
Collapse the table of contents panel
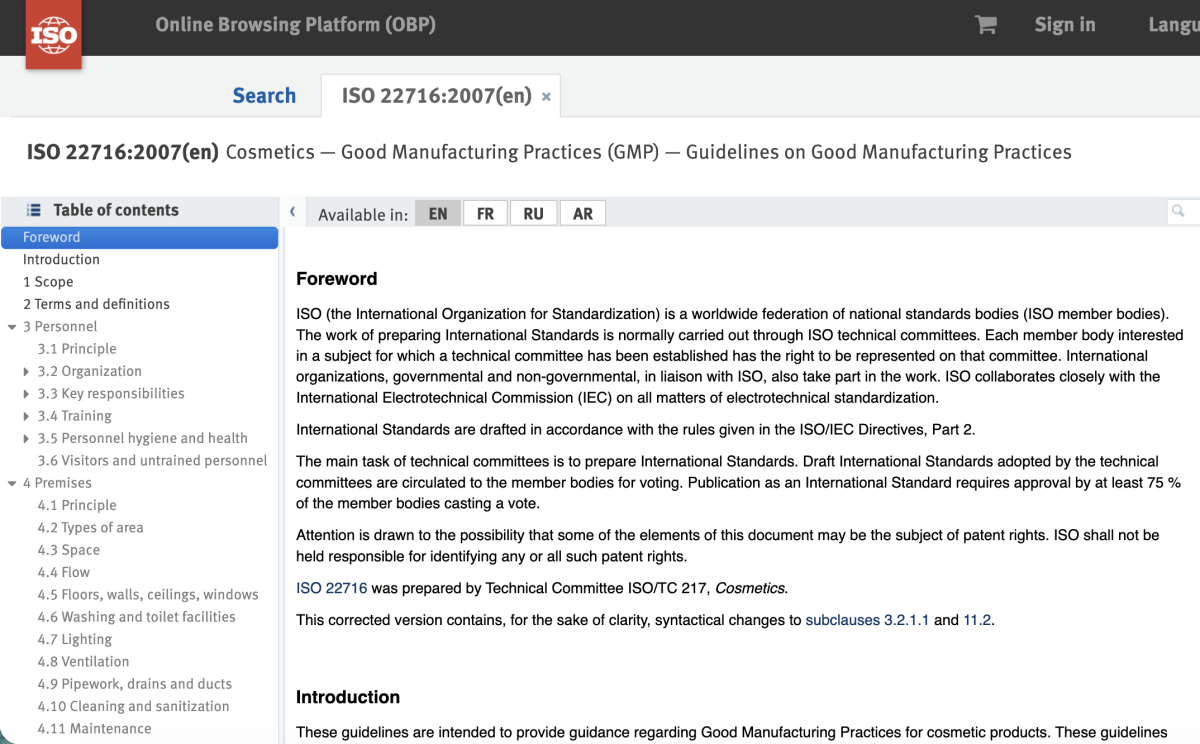point(292,211)
